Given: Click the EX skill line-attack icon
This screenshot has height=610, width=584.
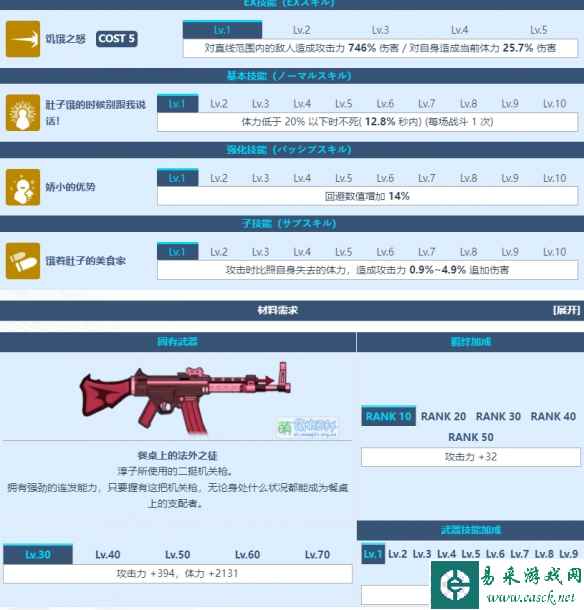Looking at the screenshot, I should (23, 39).
